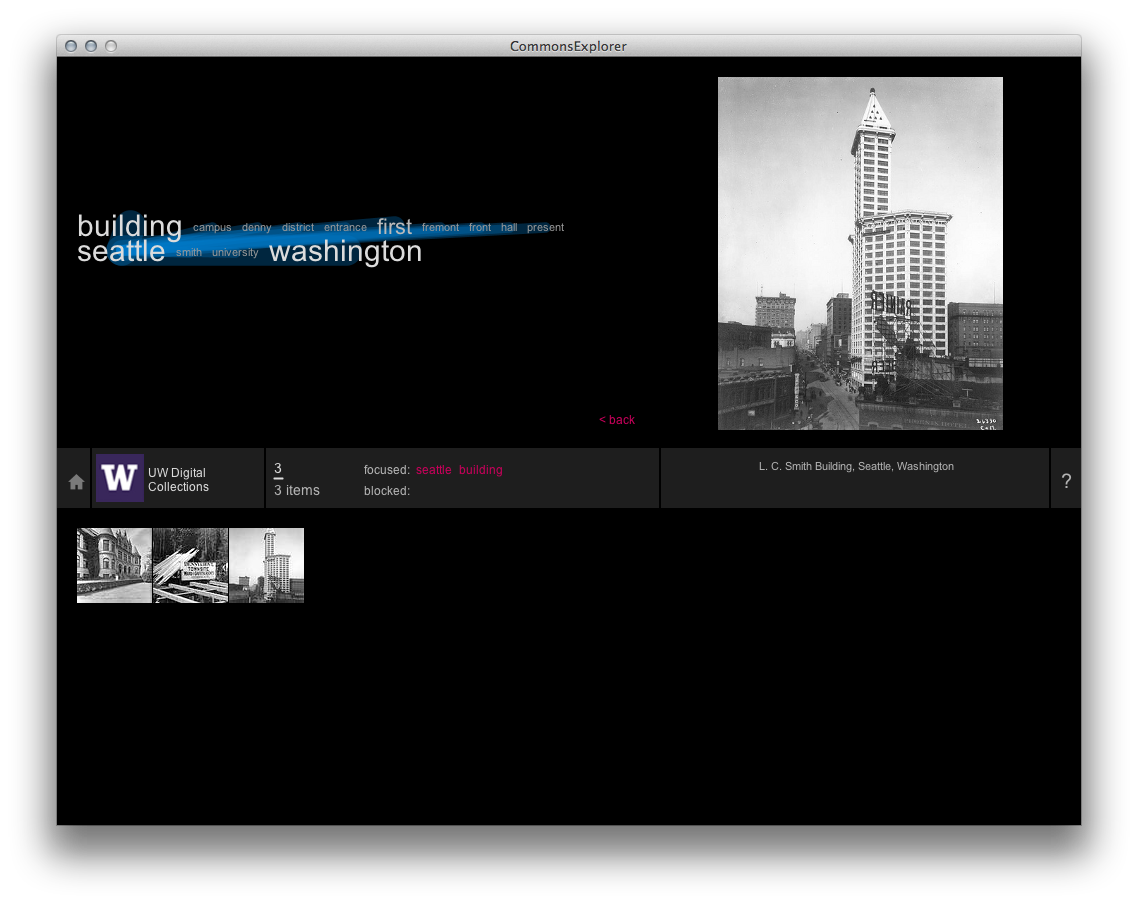The width and height of the screenshot is (1138, 904).
Task: Click the UW Digital Collections logo
Action: 120,478
